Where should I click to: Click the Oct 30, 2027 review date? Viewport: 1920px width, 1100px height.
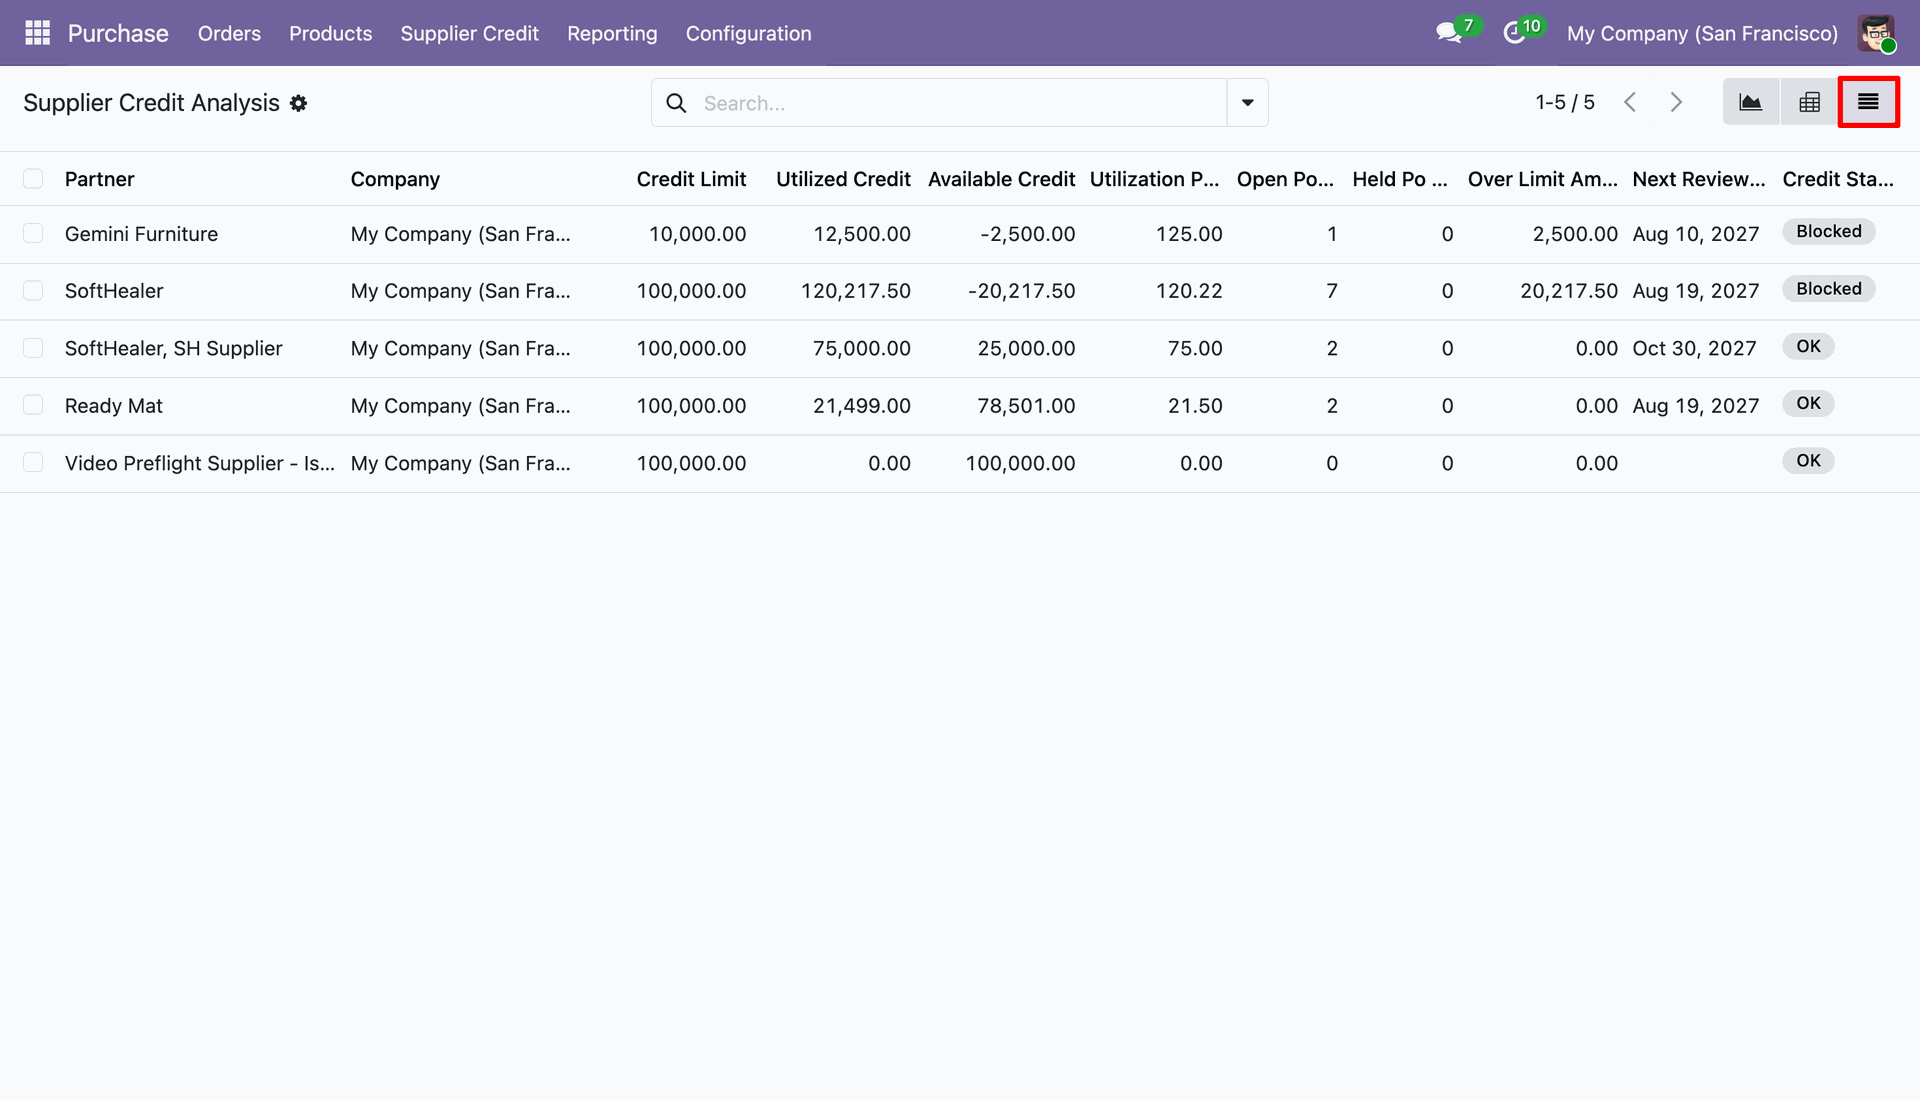tap(1694, 348)
